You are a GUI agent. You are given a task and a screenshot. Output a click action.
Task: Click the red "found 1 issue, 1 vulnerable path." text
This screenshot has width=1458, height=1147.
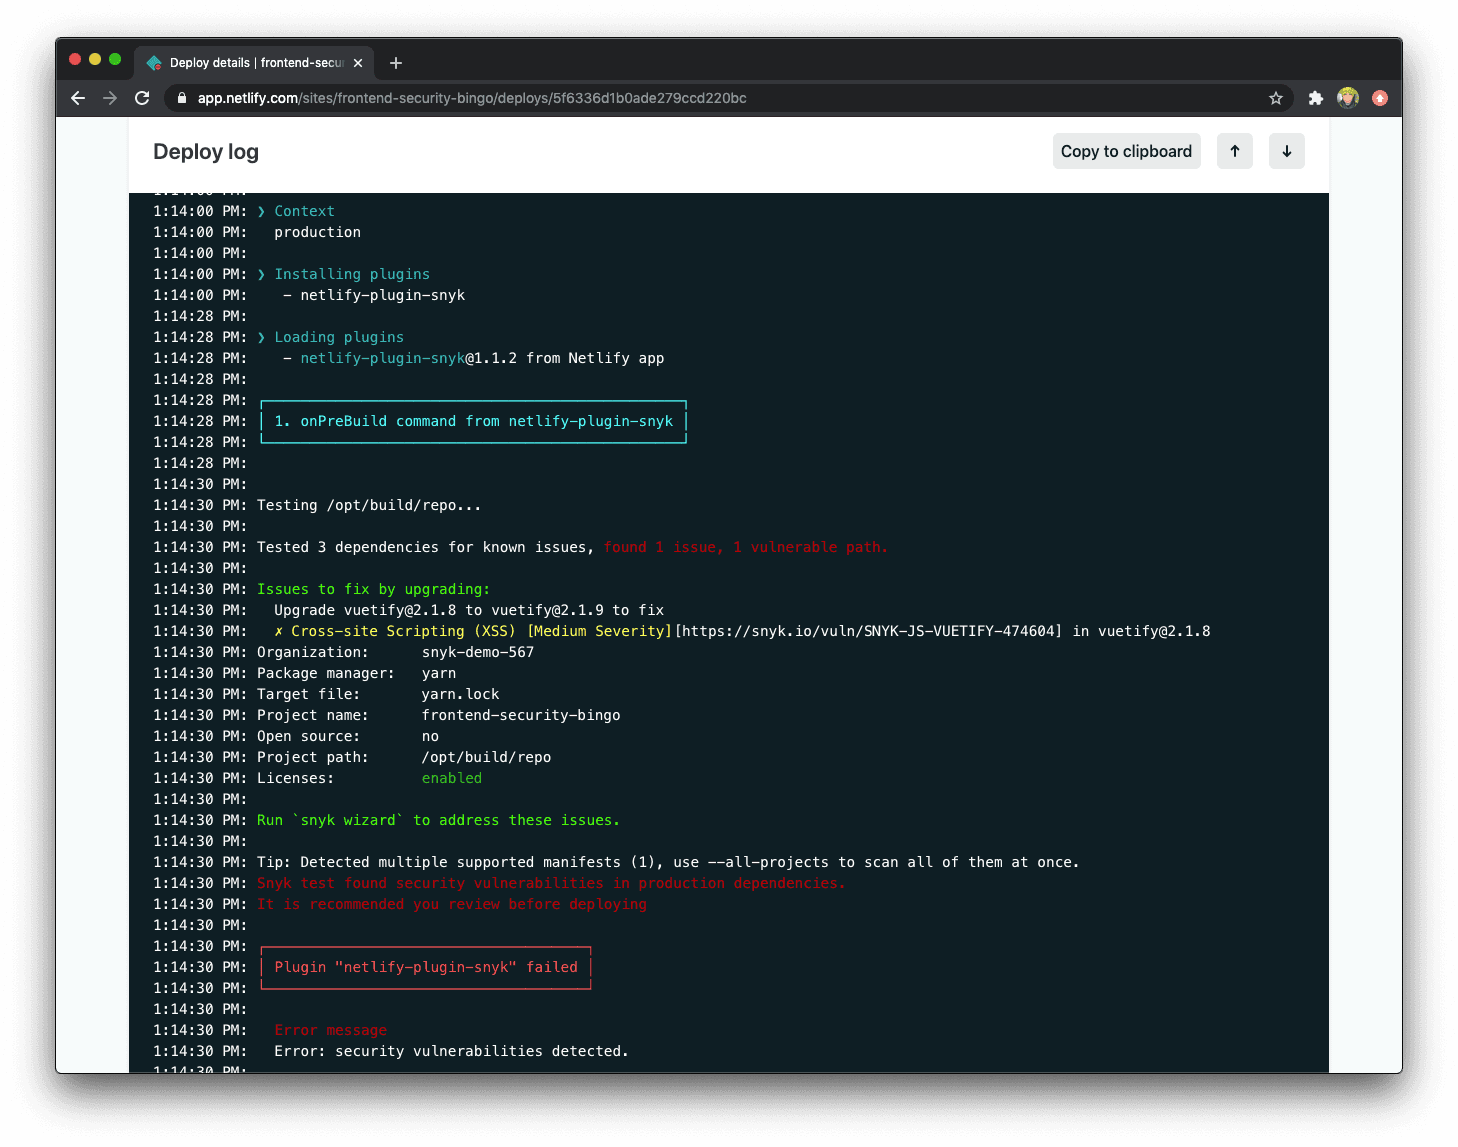coord(745,547)
